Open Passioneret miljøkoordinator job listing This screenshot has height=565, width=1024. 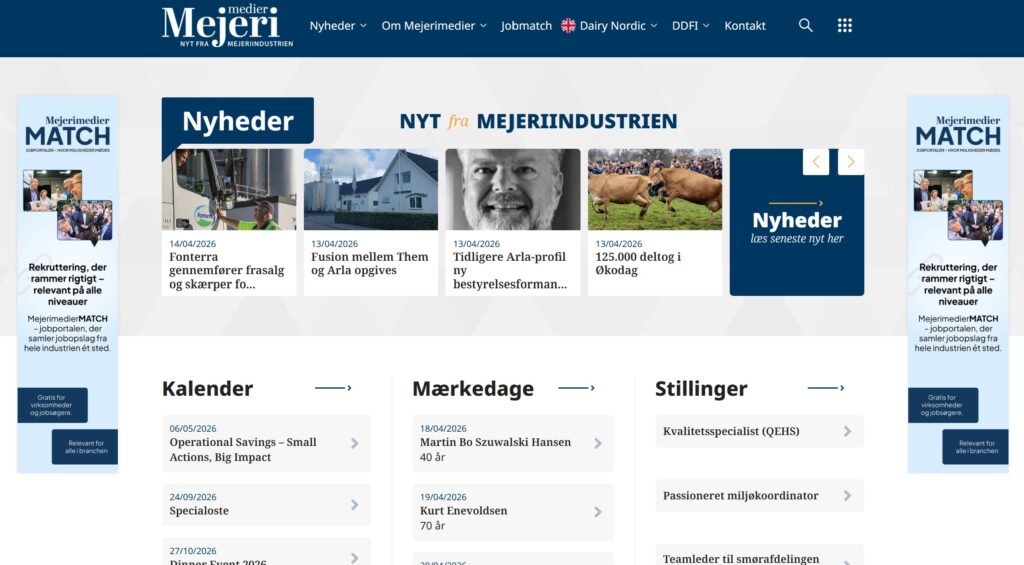pos(760,496)
